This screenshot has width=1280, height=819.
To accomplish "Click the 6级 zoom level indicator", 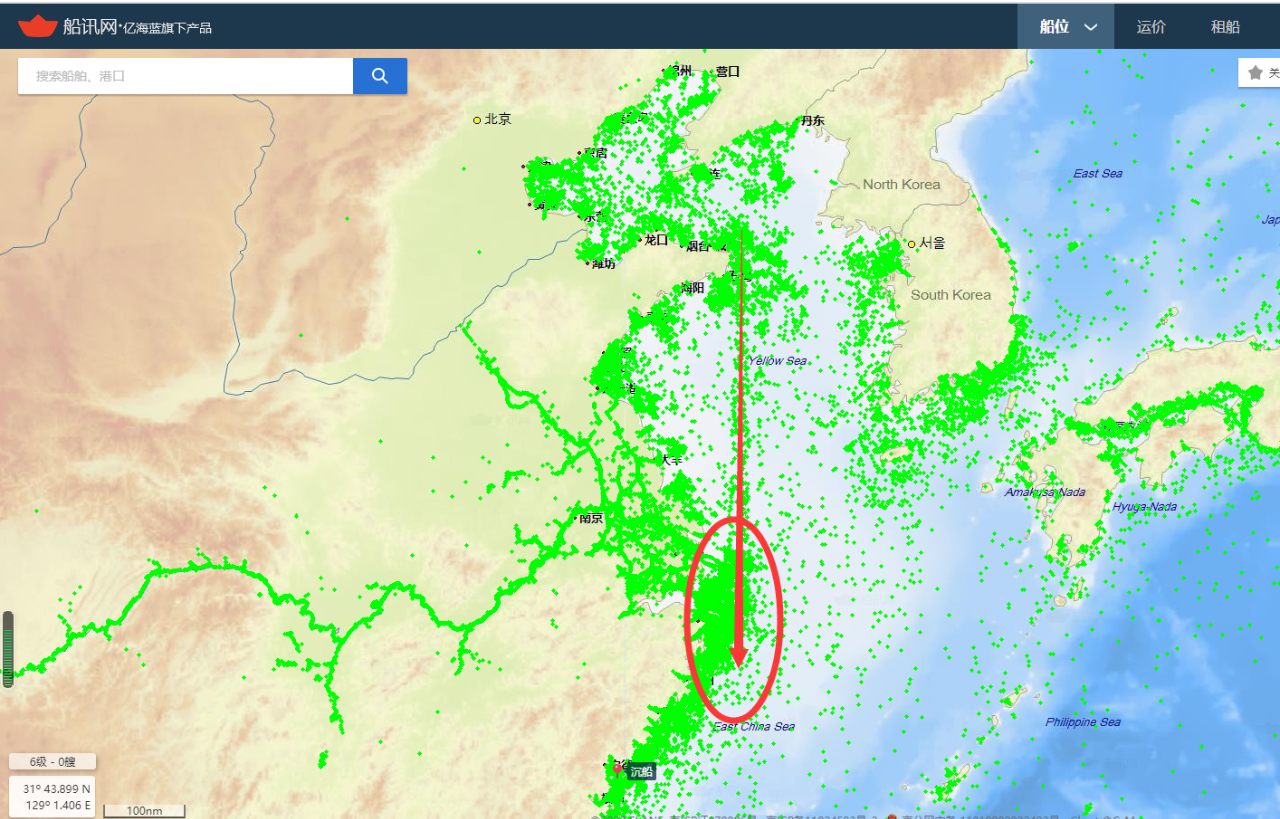I will [52, 761].
